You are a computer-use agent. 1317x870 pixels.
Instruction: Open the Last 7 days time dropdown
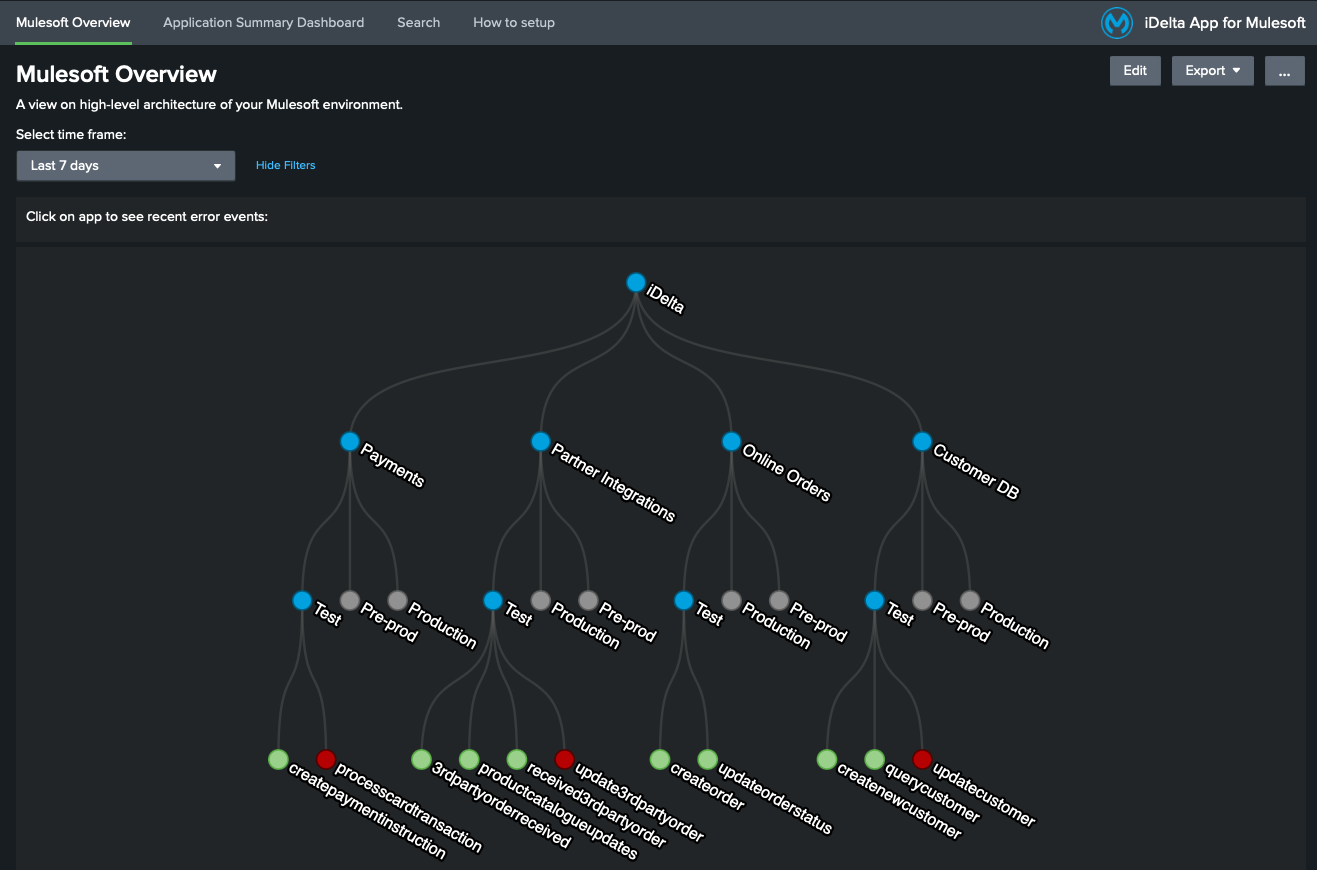coord(126,166)
